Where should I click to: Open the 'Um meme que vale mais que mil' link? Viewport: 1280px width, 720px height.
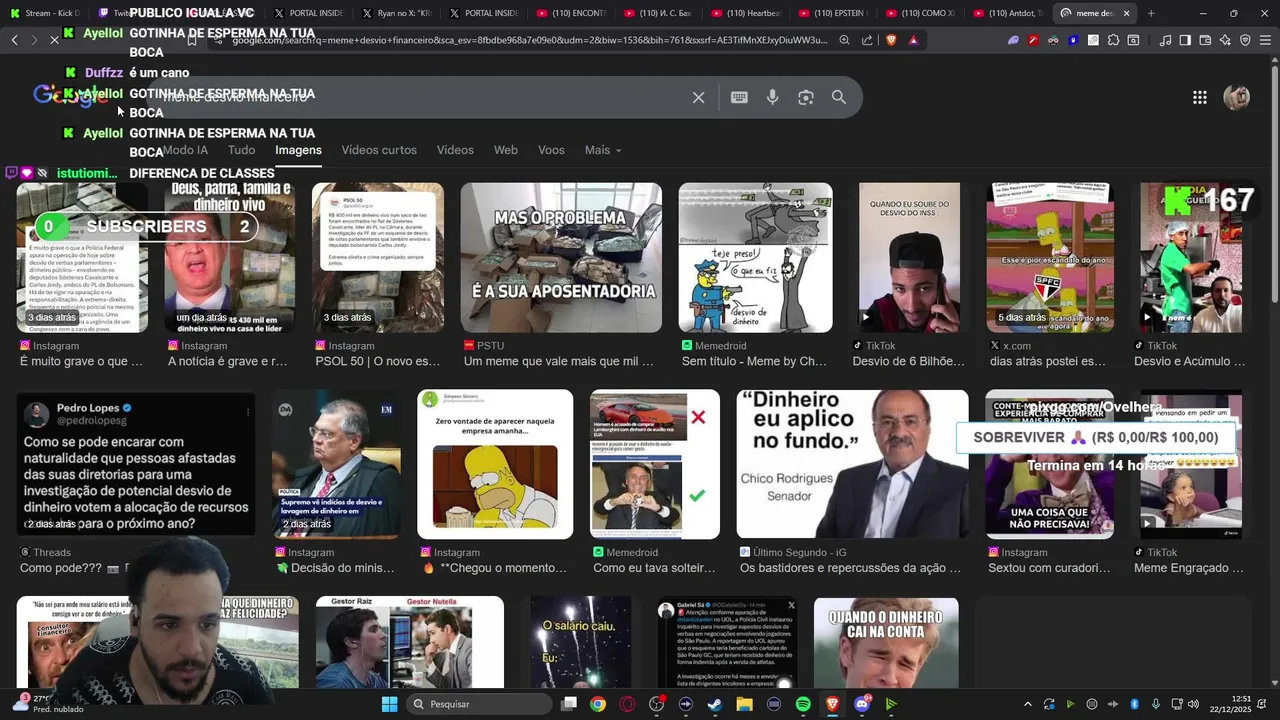coord(558,361)
